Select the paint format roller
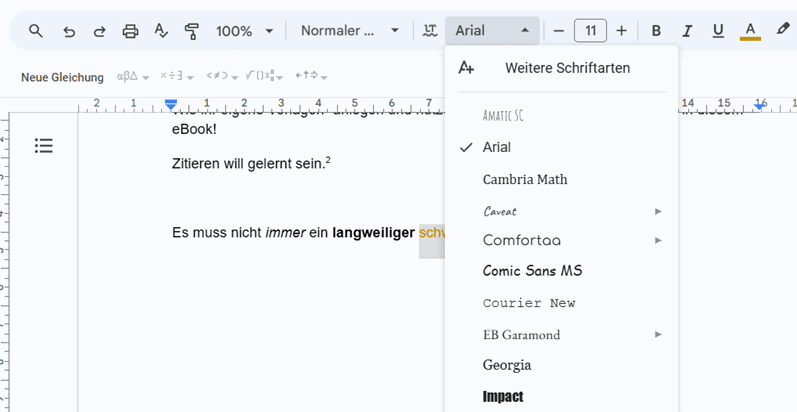 coord(192,31)
